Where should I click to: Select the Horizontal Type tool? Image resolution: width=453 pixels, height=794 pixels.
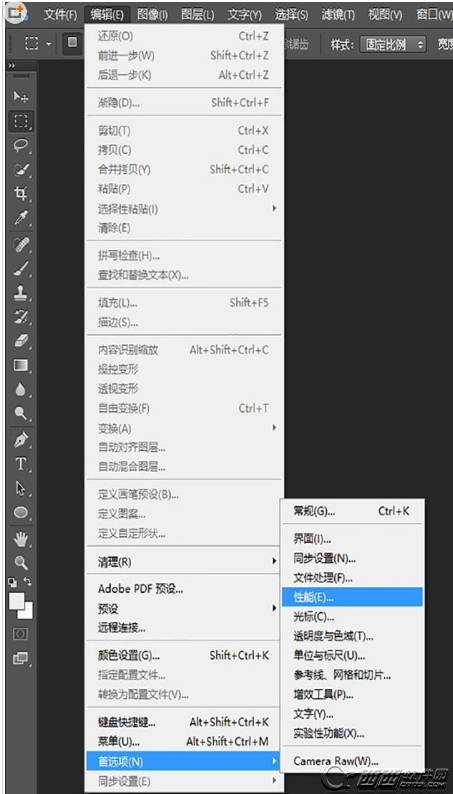[21, 463]
